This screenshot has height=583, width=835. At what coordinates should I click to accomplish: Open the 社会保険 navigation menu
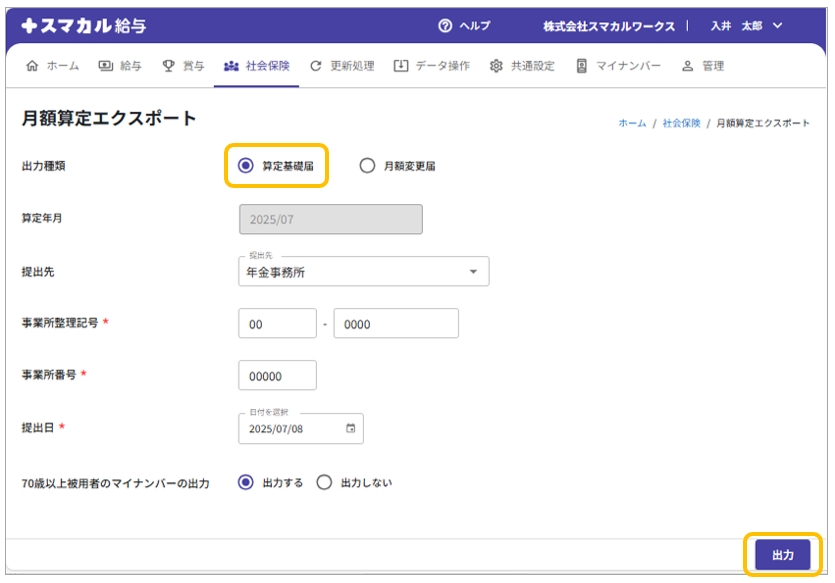click(x=257, y=66)
